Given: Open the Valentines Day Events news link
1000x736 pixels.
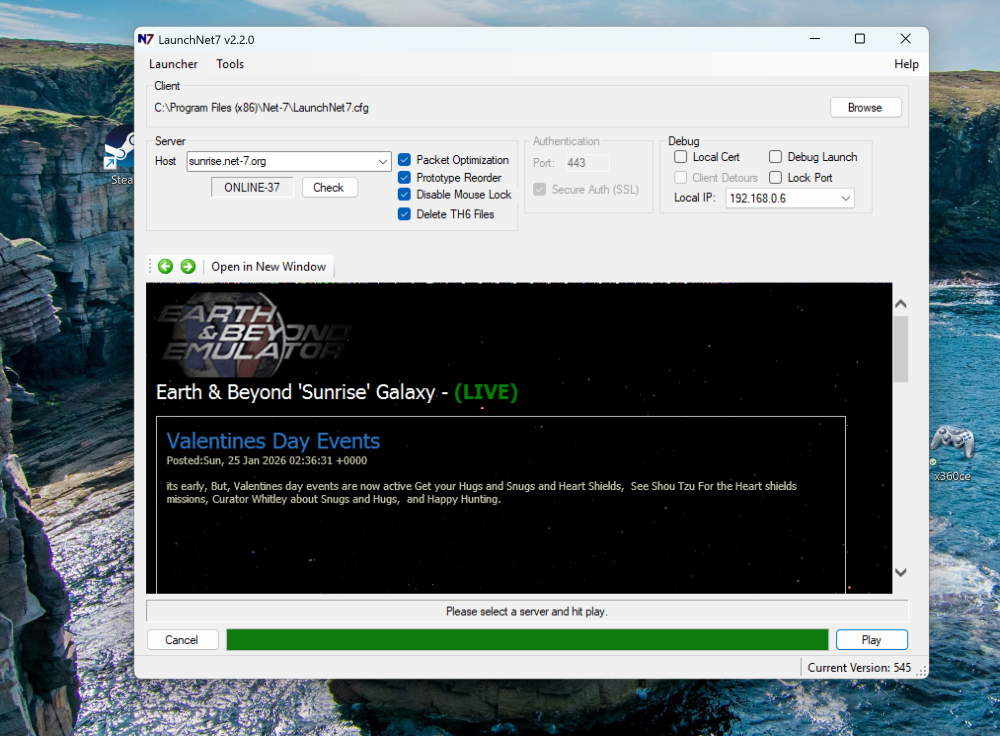Looking at the screenshot, I should coord(273,441).
